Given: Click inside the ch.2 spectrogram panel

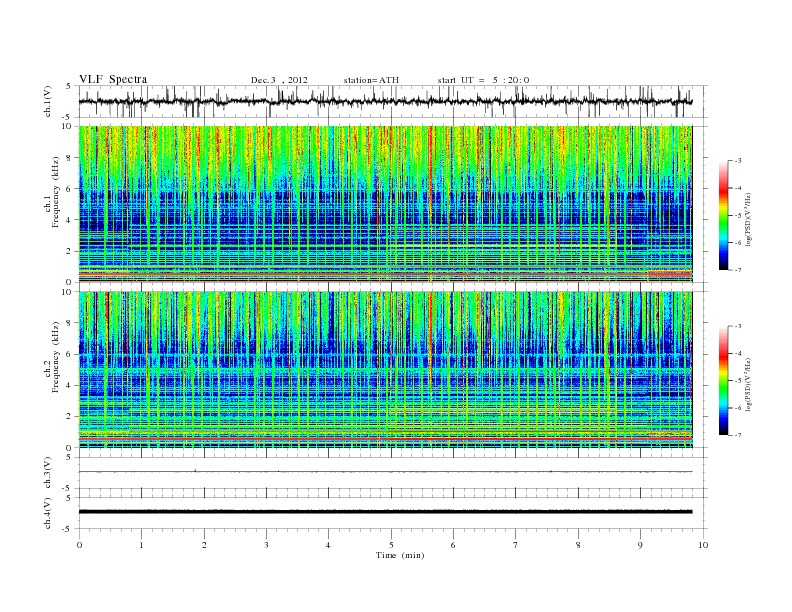Looking at the screenshot, I should click(386, 370).
